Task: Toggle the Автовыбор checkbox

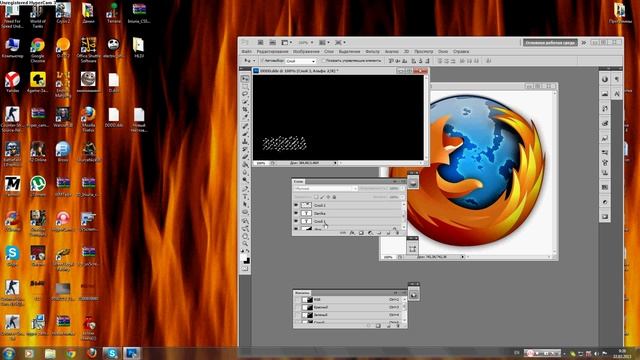Action: 262,60
